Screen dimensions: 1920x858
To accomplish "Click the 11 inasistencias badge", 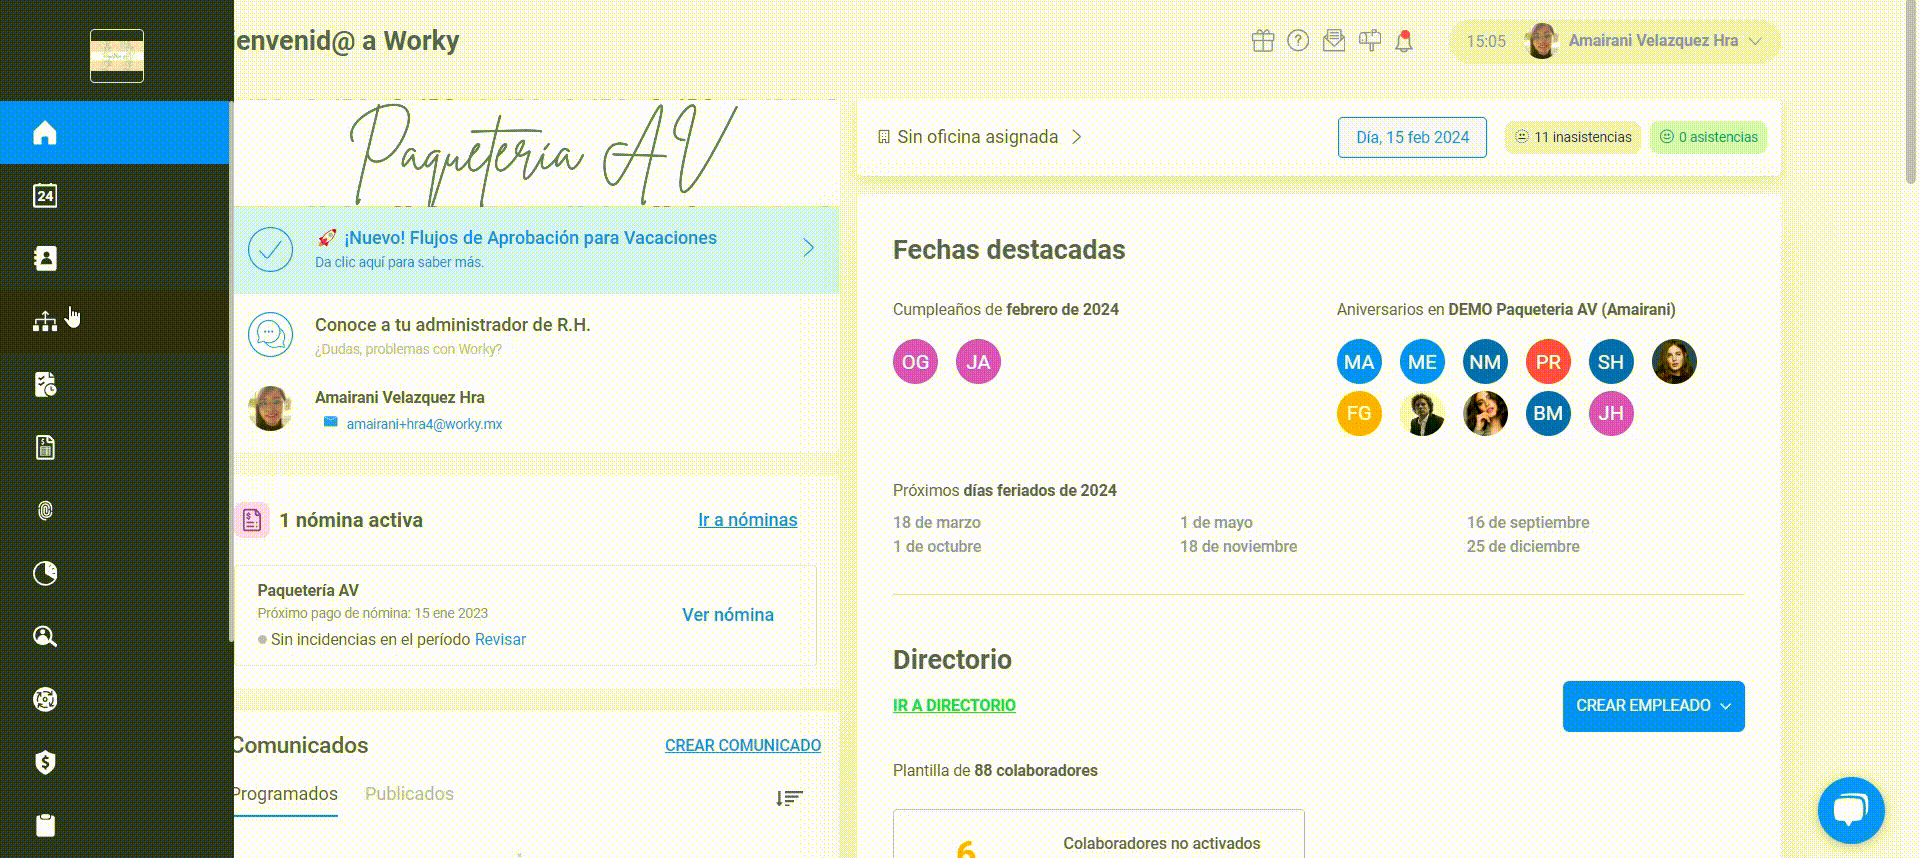I will 1573,137.
